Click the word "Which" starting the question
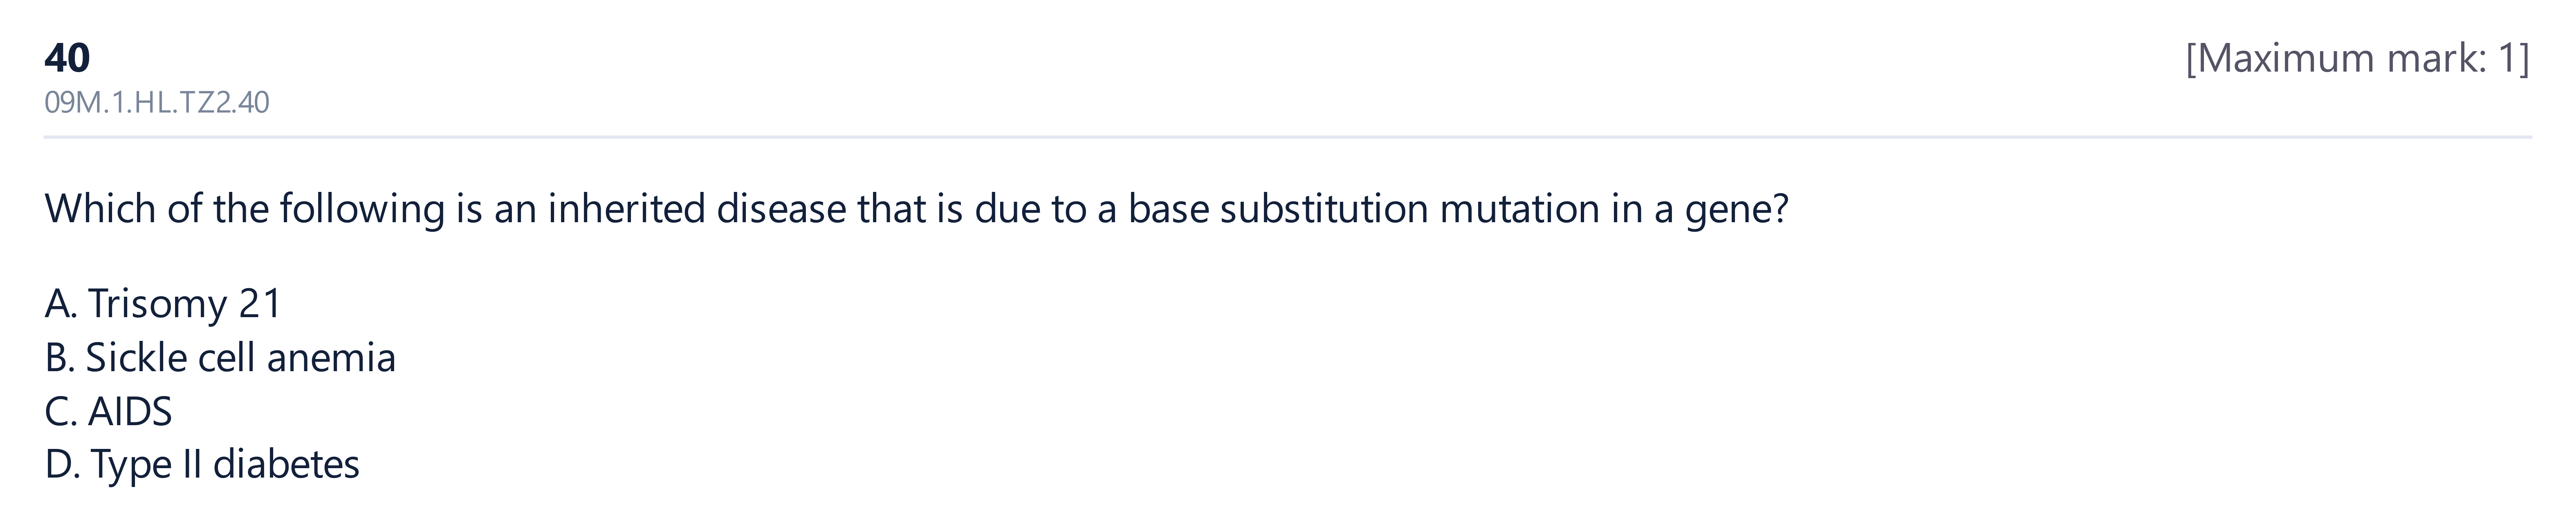The width and height of the screenshot is (2576, 532). pyautogui.click(x=100, y=209)
